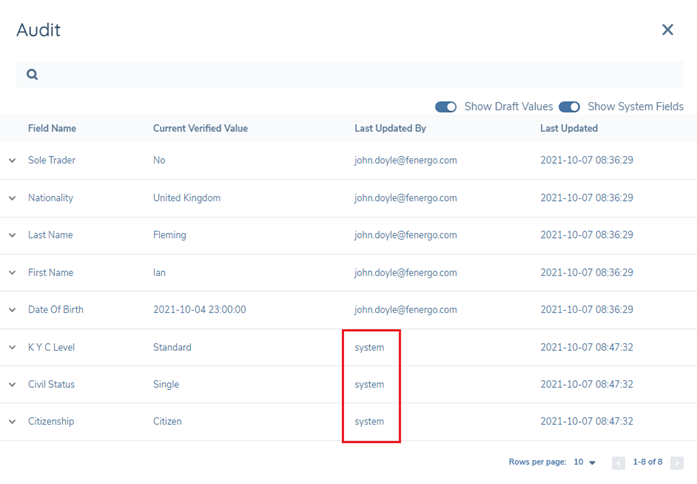Toggle Show System Fields switch
This screenshot has height=484, width=697.
(x=570, y=107)
